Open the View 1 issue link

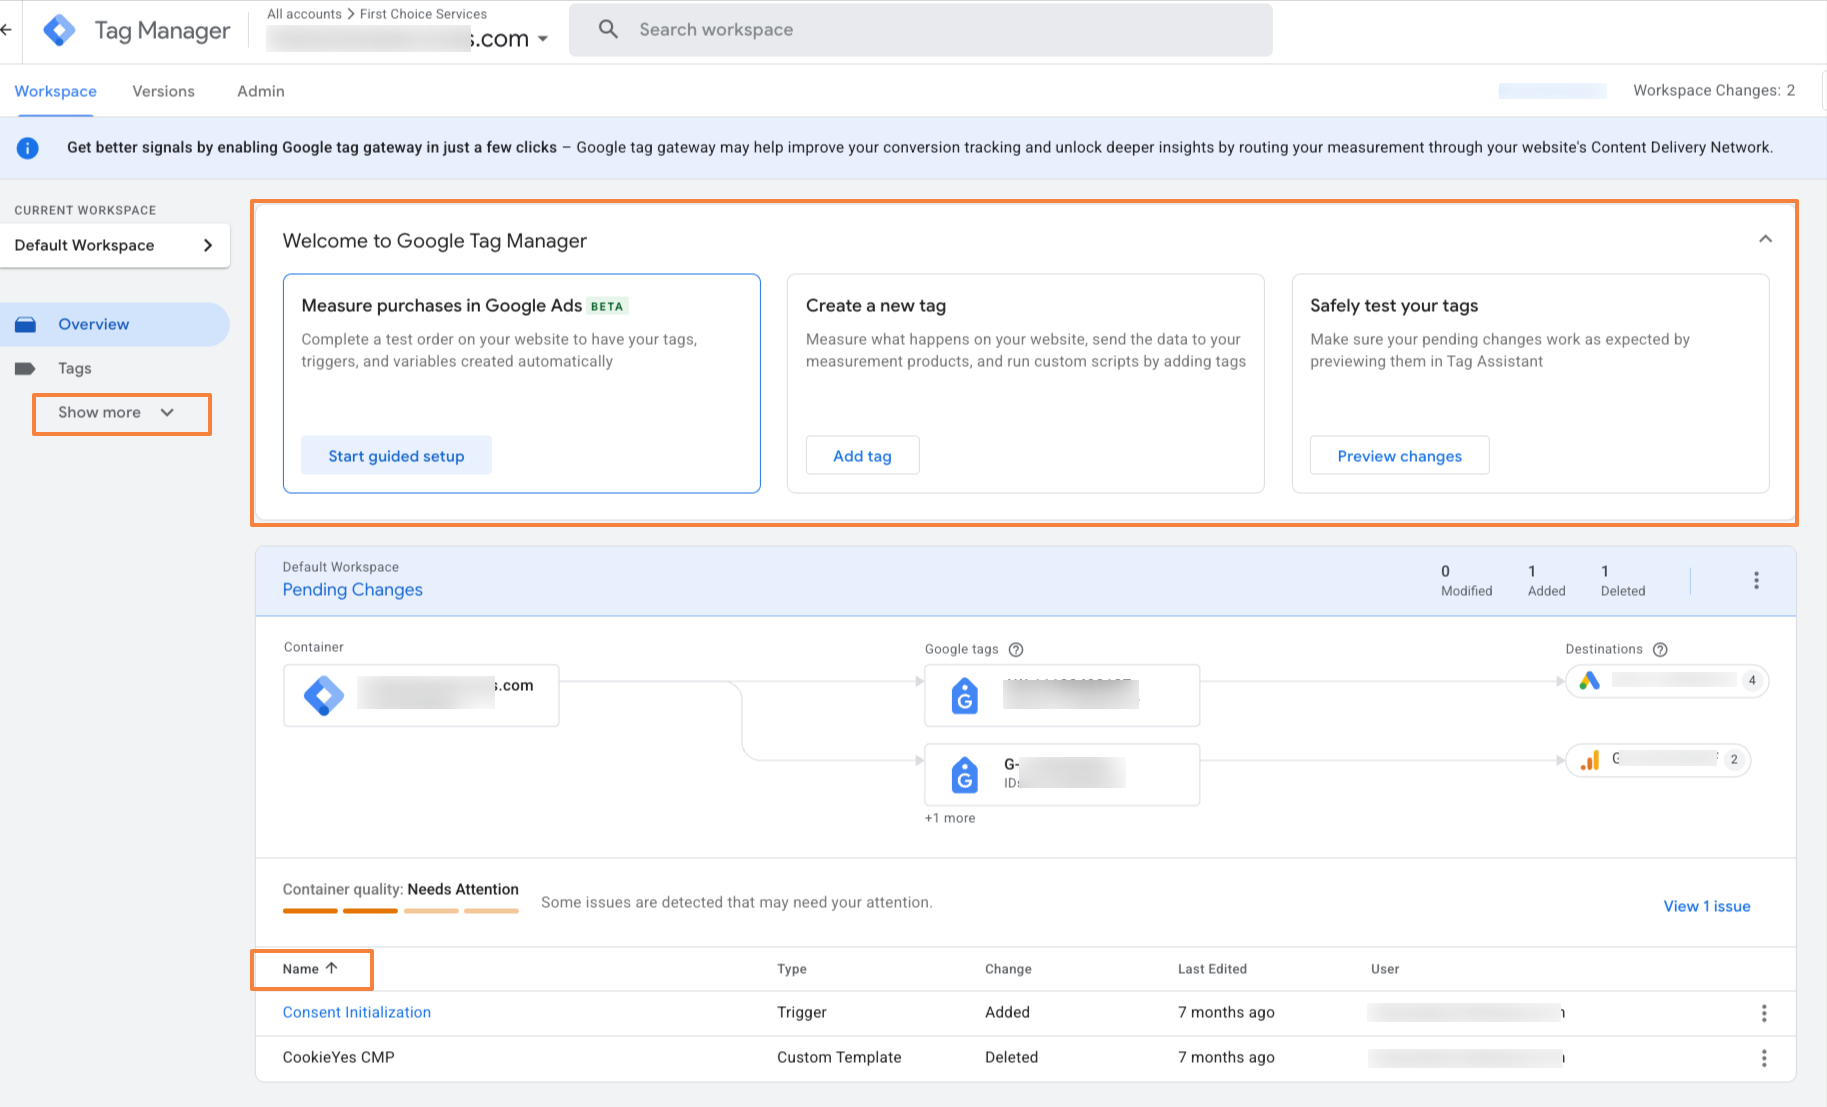coord(1706,906)
